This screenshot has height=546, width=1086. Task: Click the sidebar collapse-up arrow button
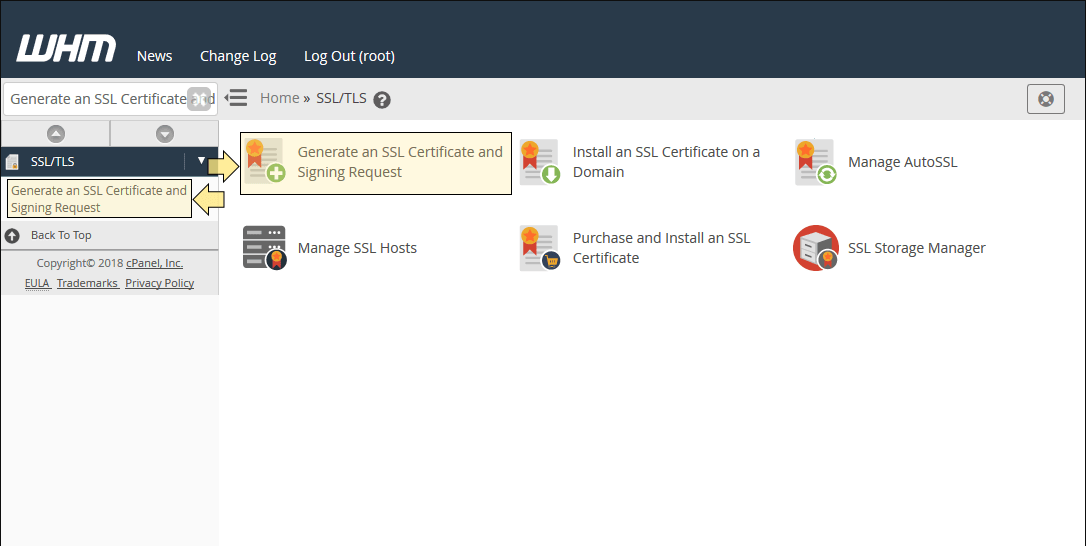pyautogui.click(x=55, y=134)
